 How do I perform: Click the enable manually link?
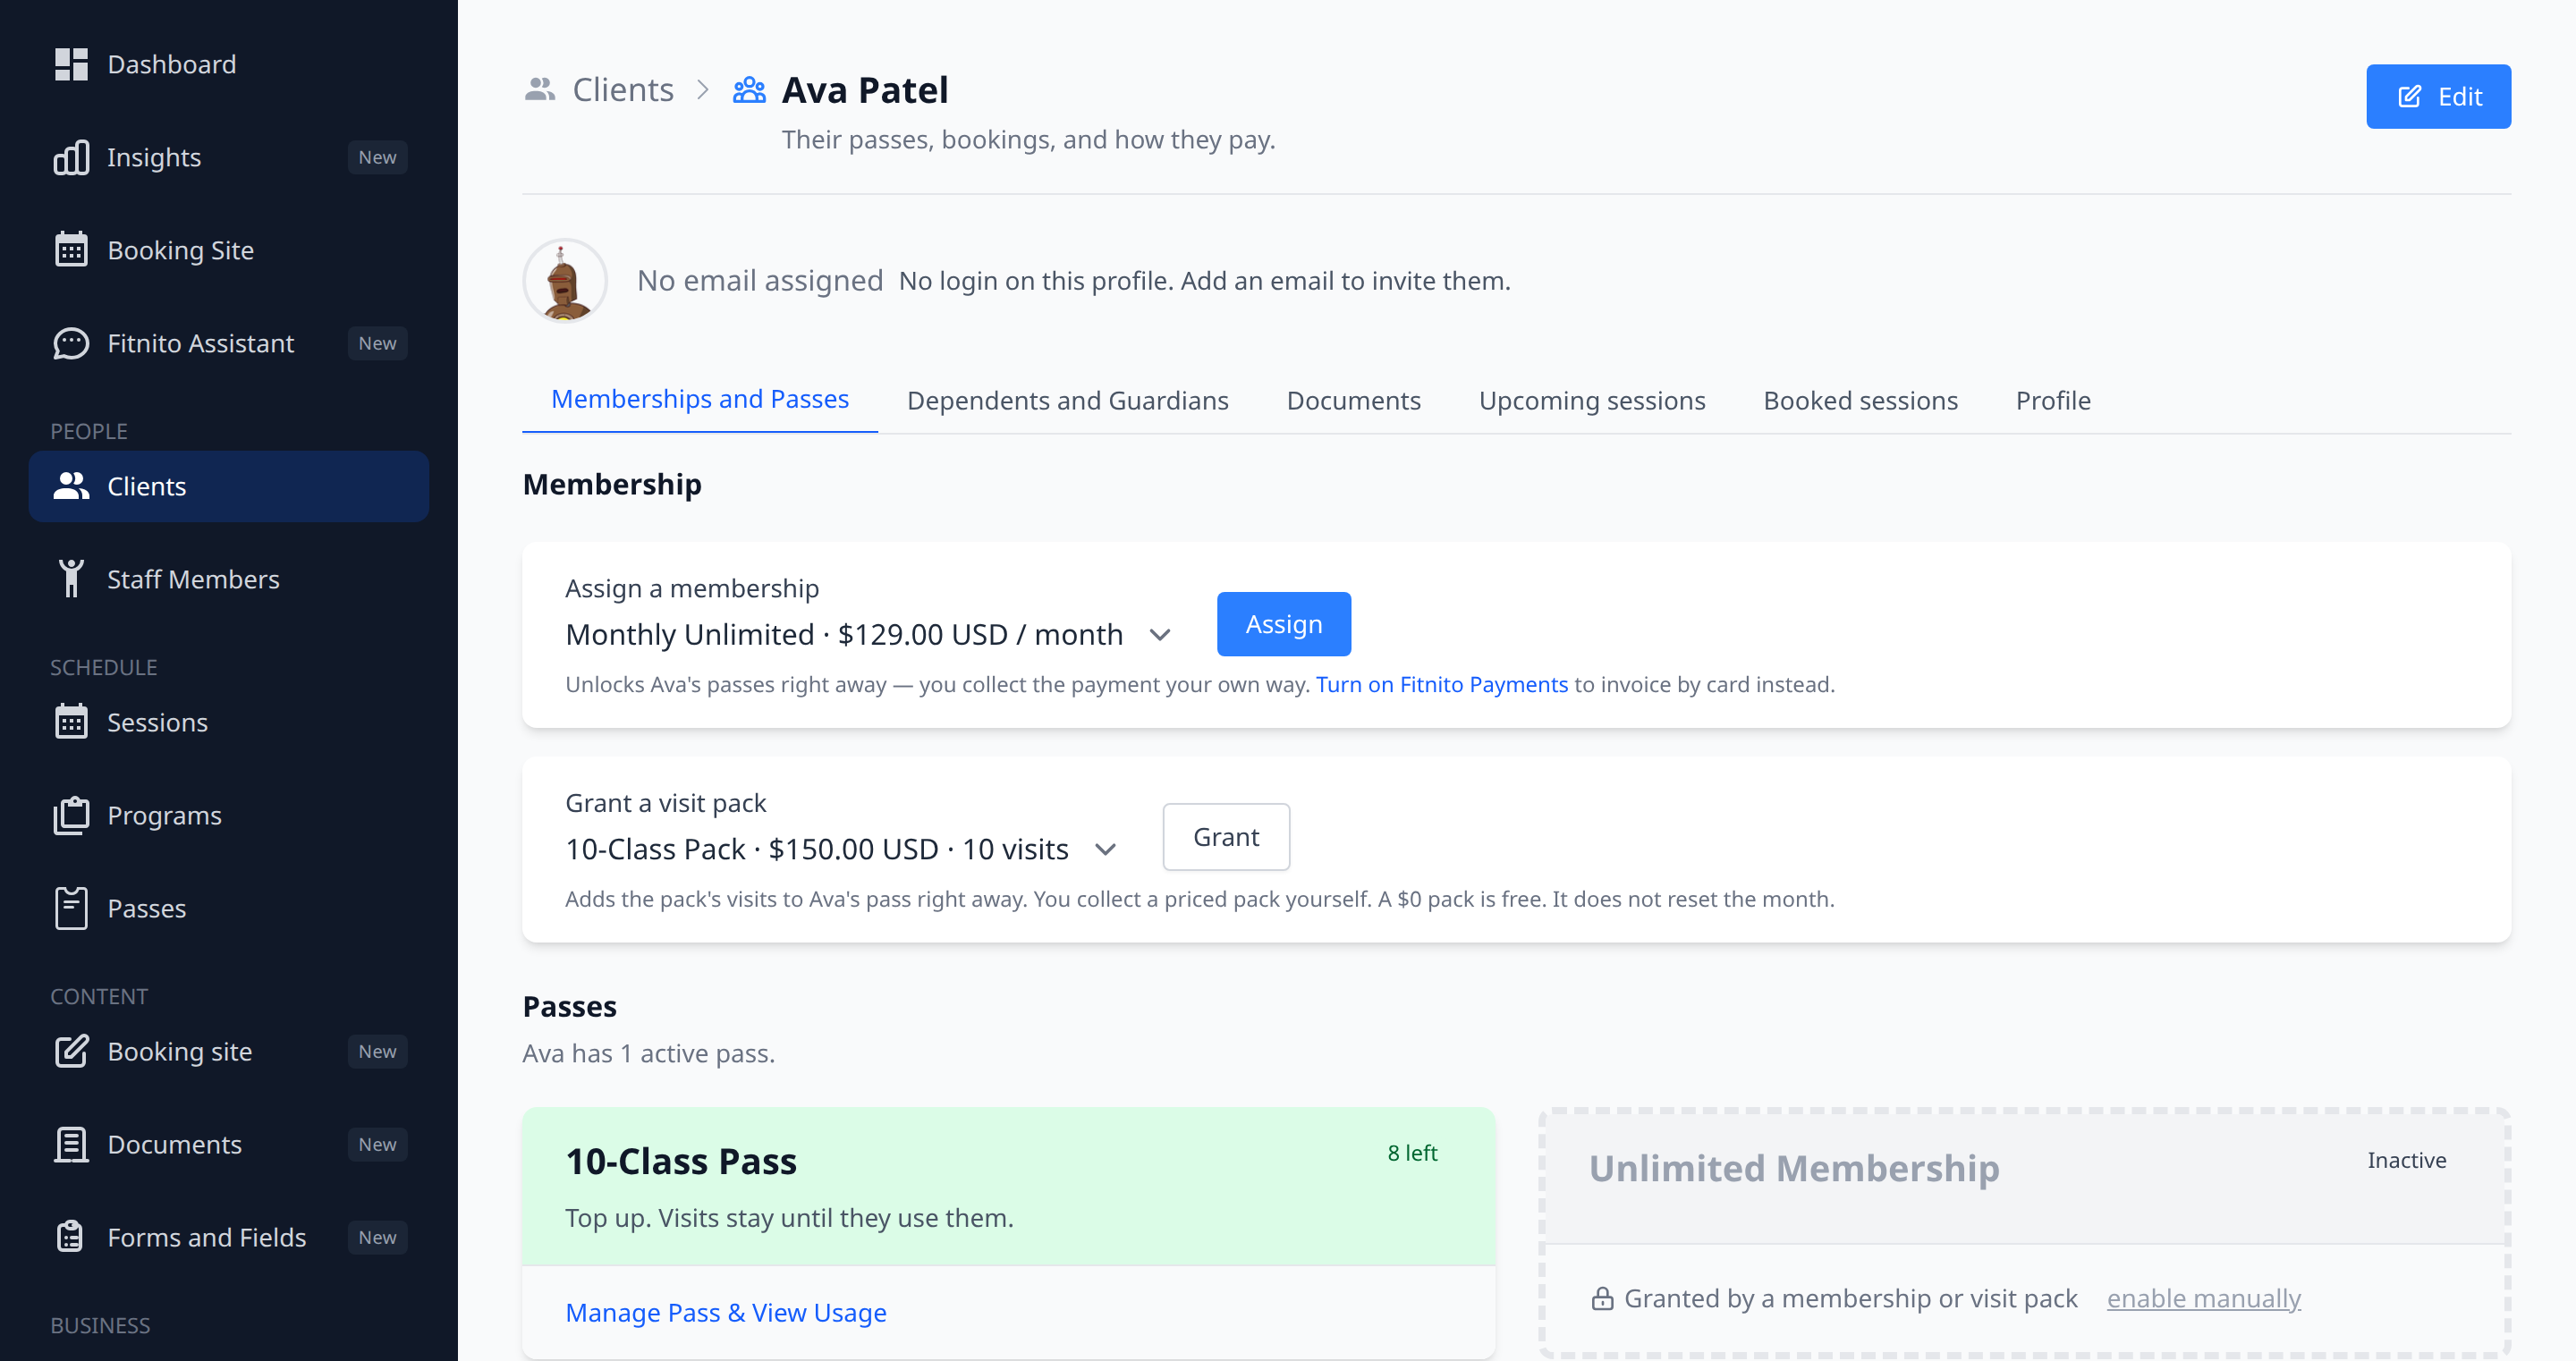(2203, 1298)
